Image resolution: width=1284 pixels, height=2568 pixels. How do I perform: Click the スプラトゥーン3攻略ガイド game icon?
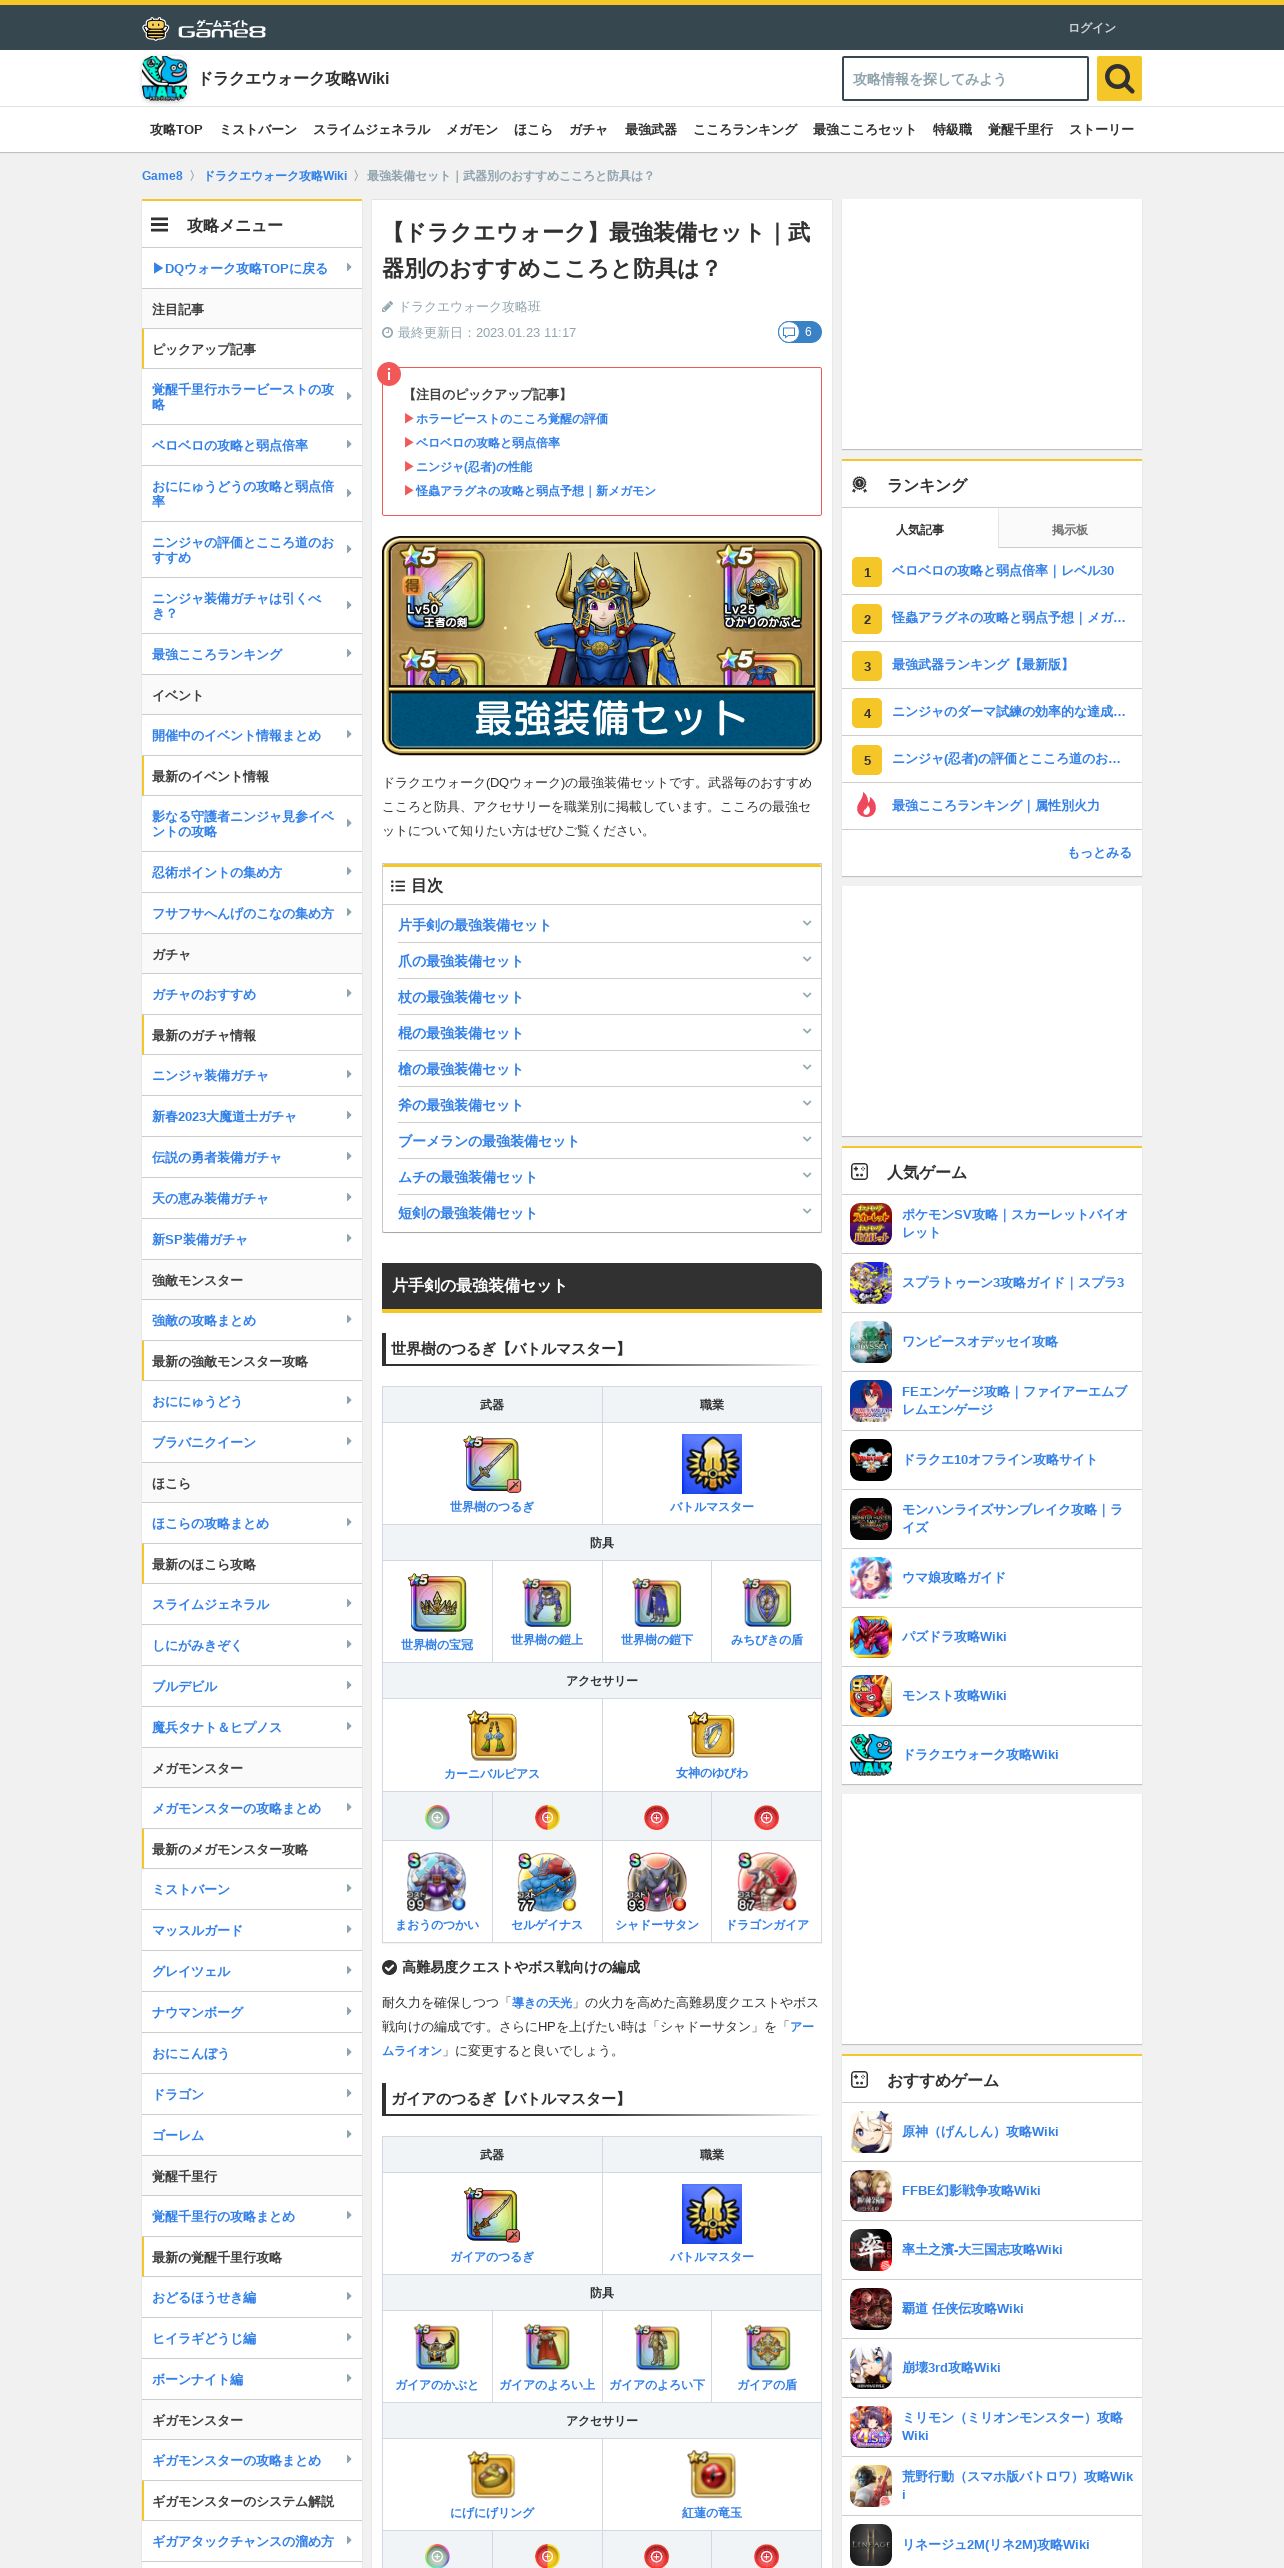(x=871, y=1283)
